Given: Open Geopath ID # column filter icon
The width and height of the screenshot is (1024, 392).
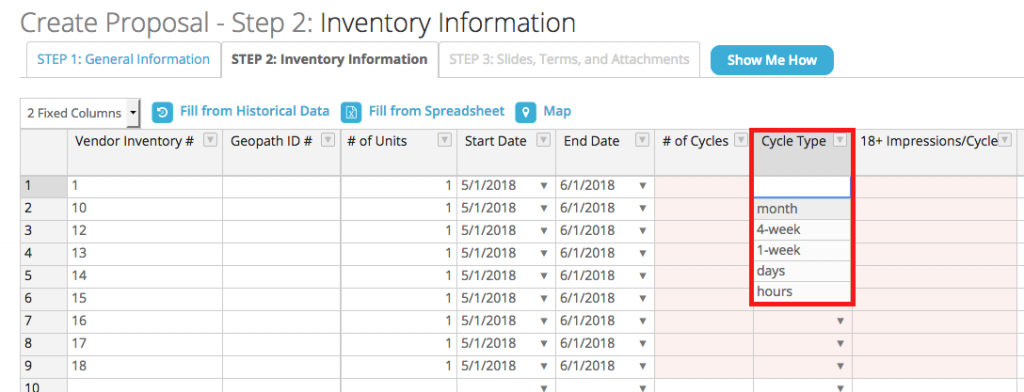Looking at the screenshot, I should click(328, 140).
